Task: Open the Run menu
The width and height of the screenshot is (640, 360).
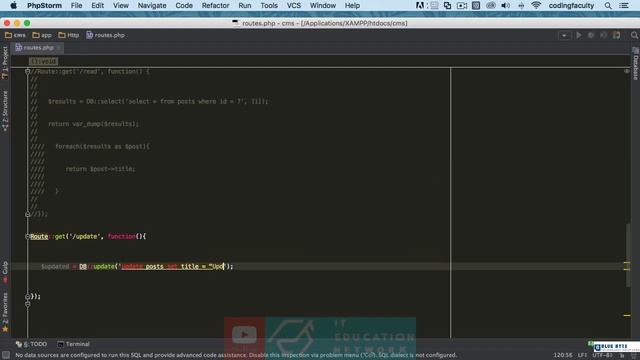Action: [244, 6]
